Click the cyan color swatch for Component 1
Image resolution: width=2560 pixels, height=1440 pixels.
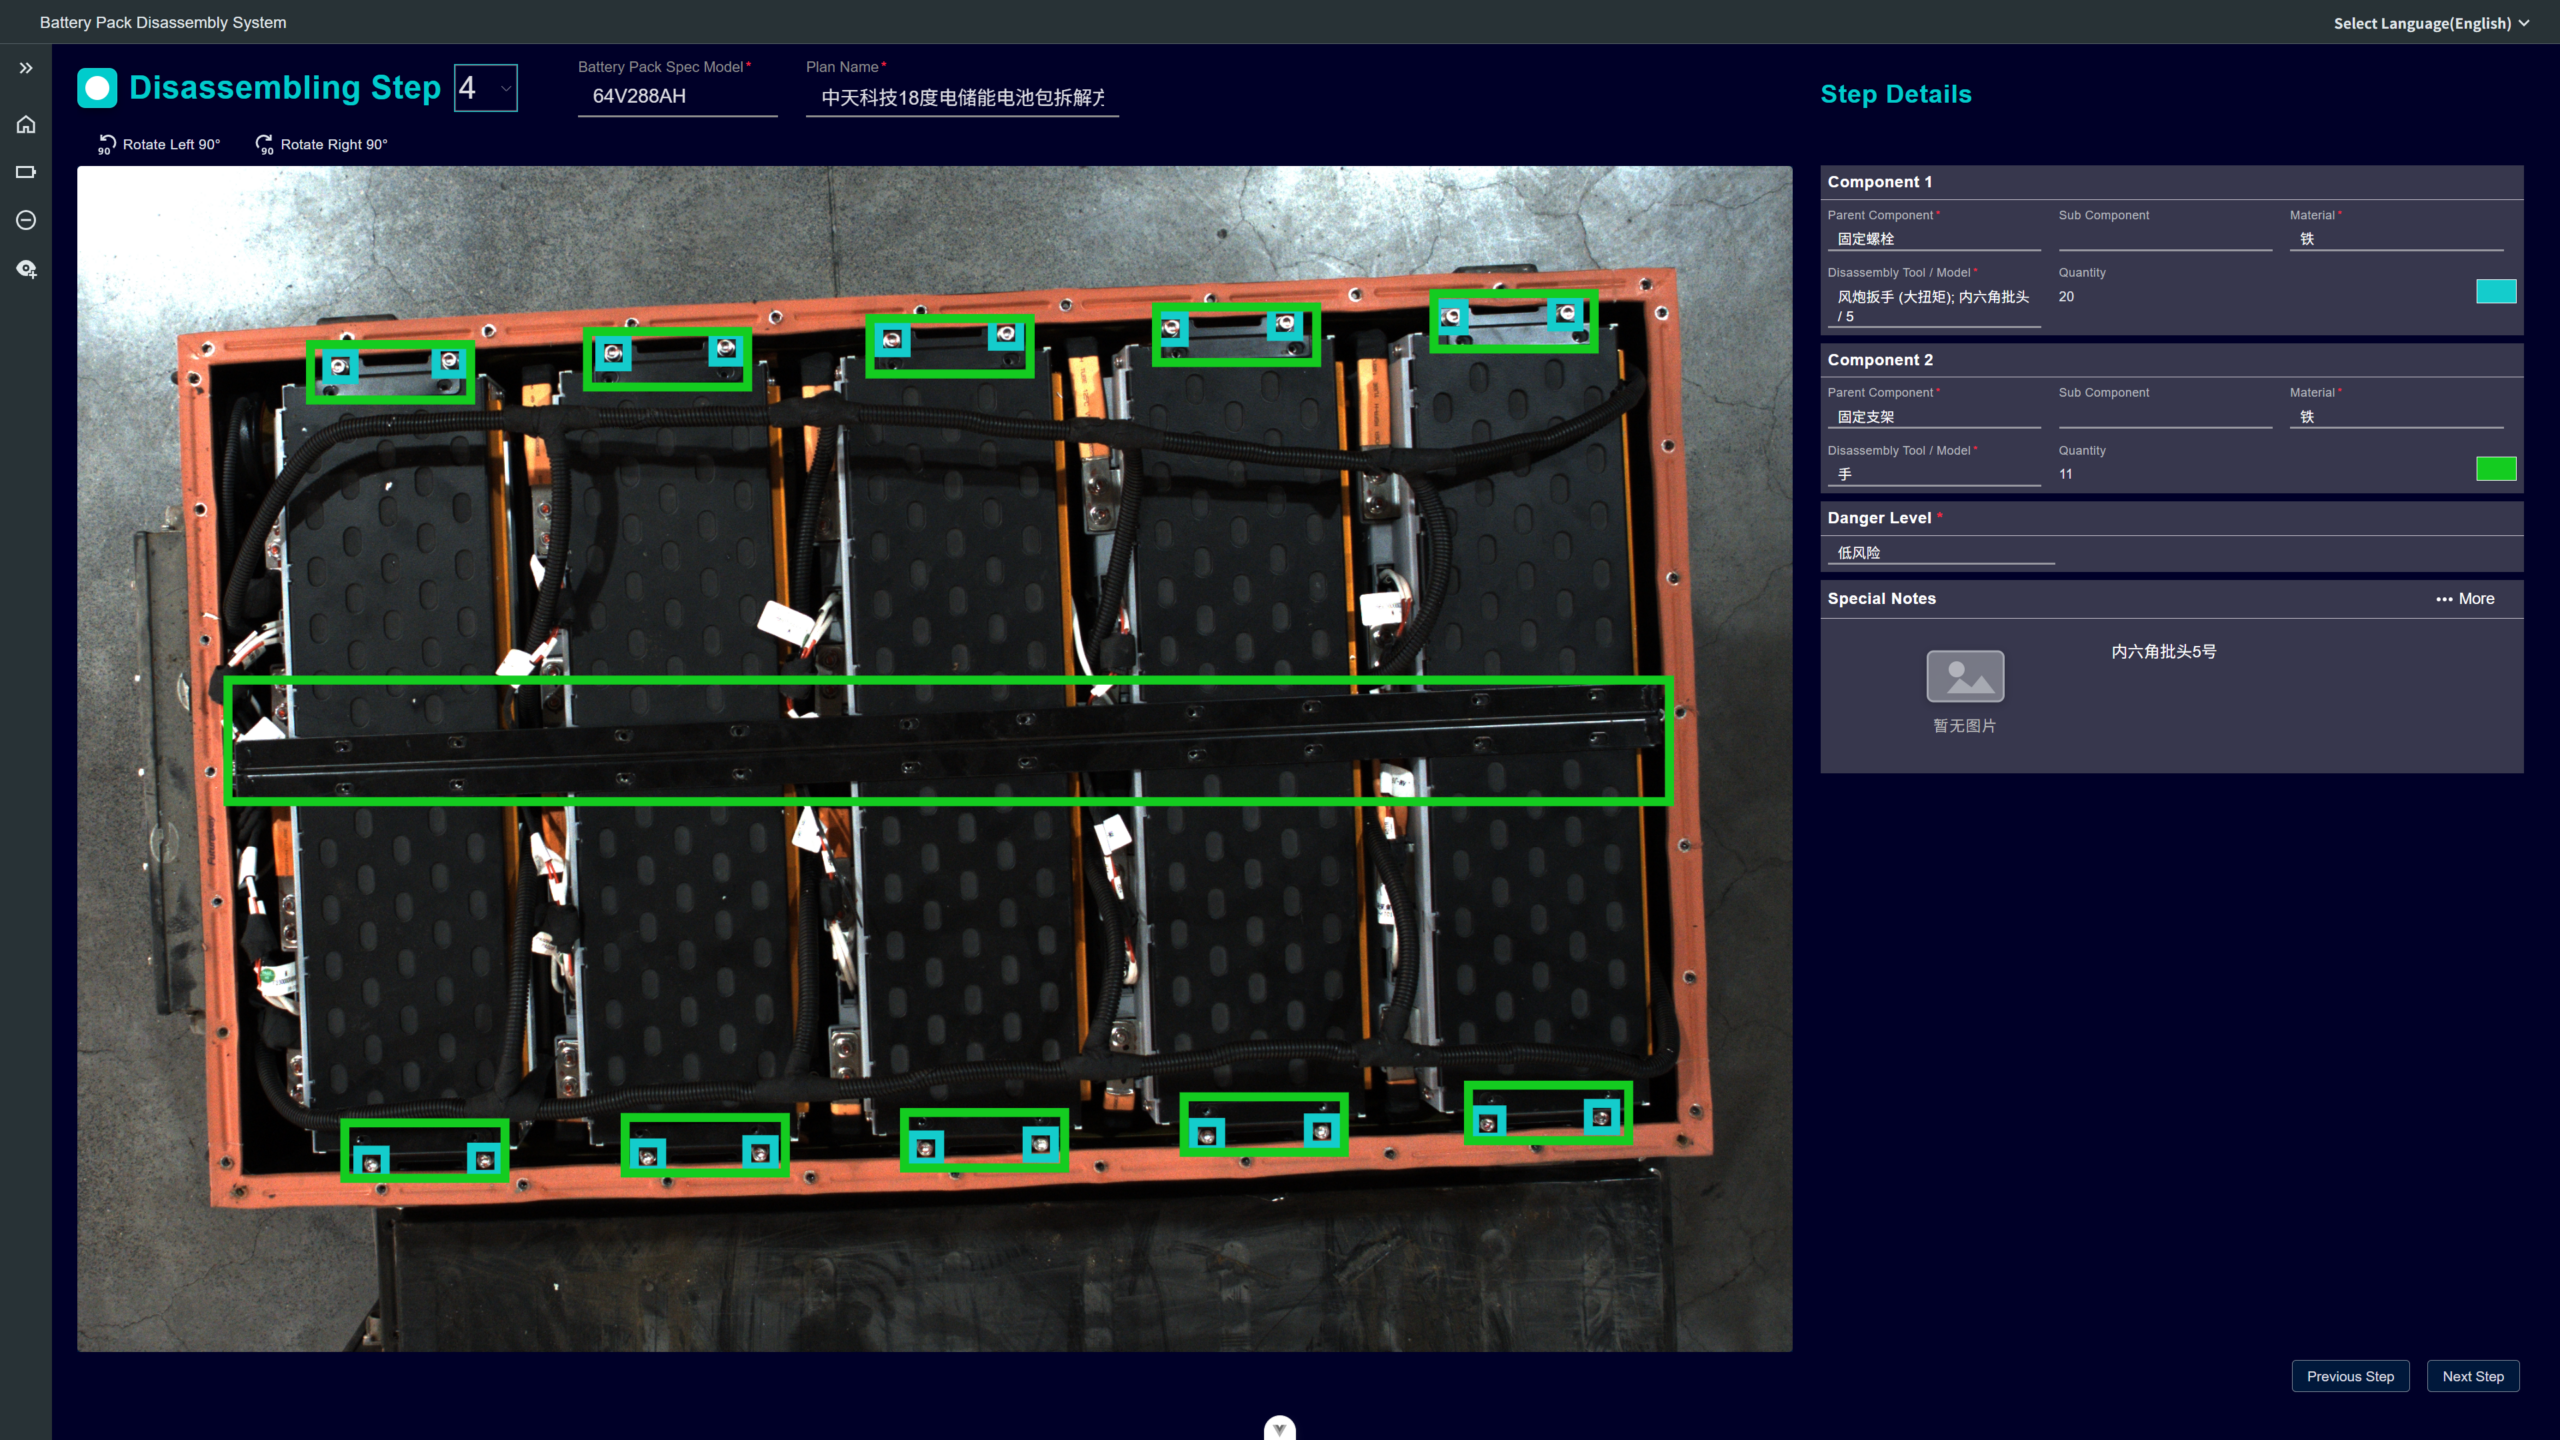coord(2495,291)
